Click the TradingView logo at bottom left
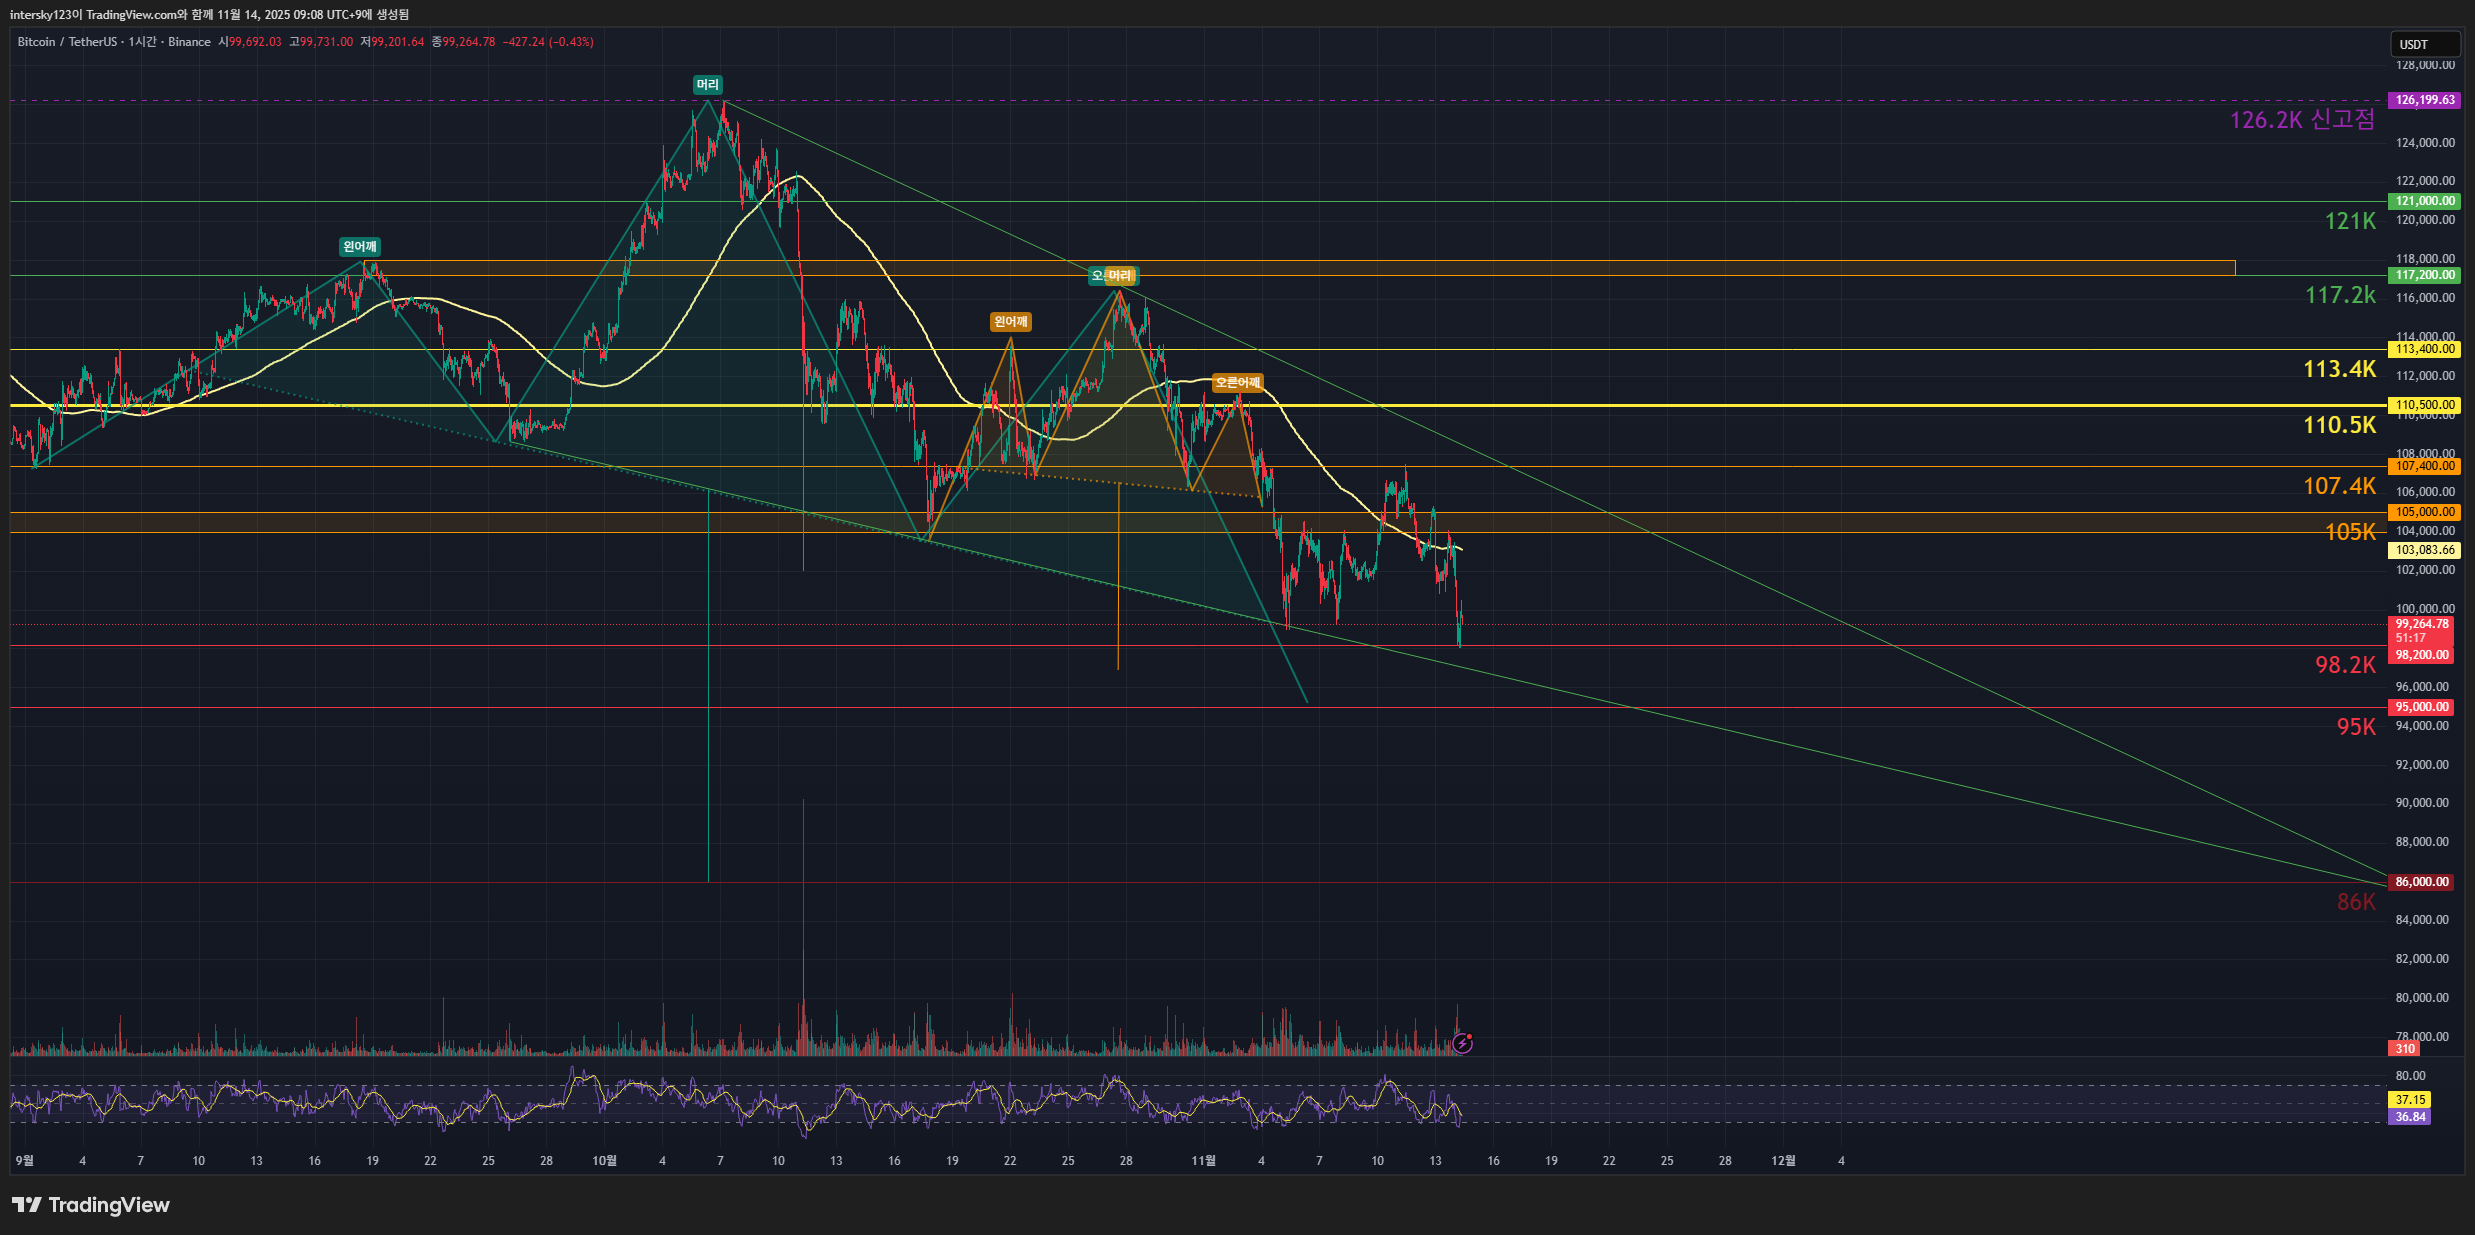This screenshot has height=1235, width=2475. point(91,1204)
